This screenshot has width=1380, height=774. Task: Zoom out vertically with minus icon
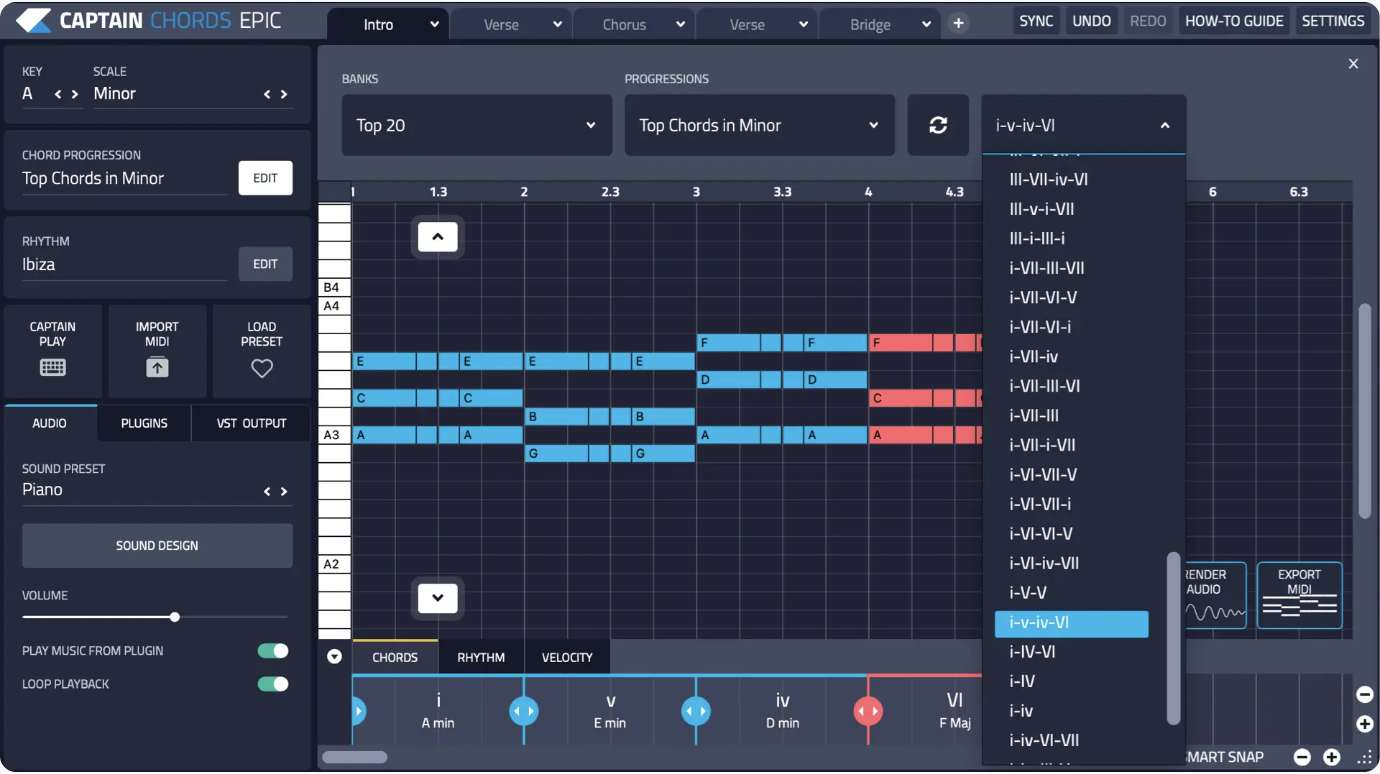[x=1364, y=694]
